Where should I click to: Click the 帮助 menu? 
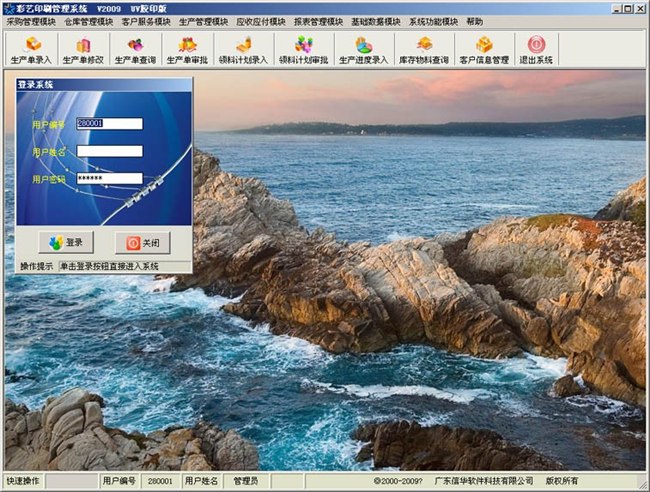click(x=474, y=21)
